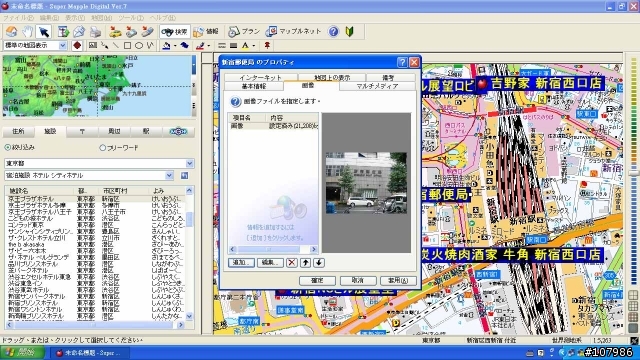This screenshot has height=360, width=640.
Task: Open the 検索 search toolbar button
Action: point(175,31)
